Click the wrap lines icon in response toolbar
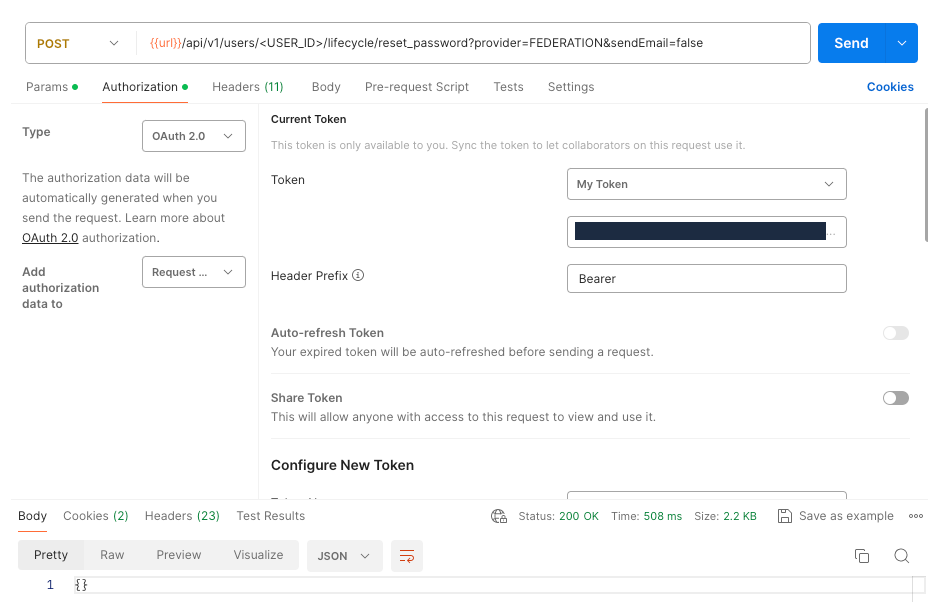Image resolution: width=948 pixels, height=615 pixels. pyautogui.click(x=407, y=556)
